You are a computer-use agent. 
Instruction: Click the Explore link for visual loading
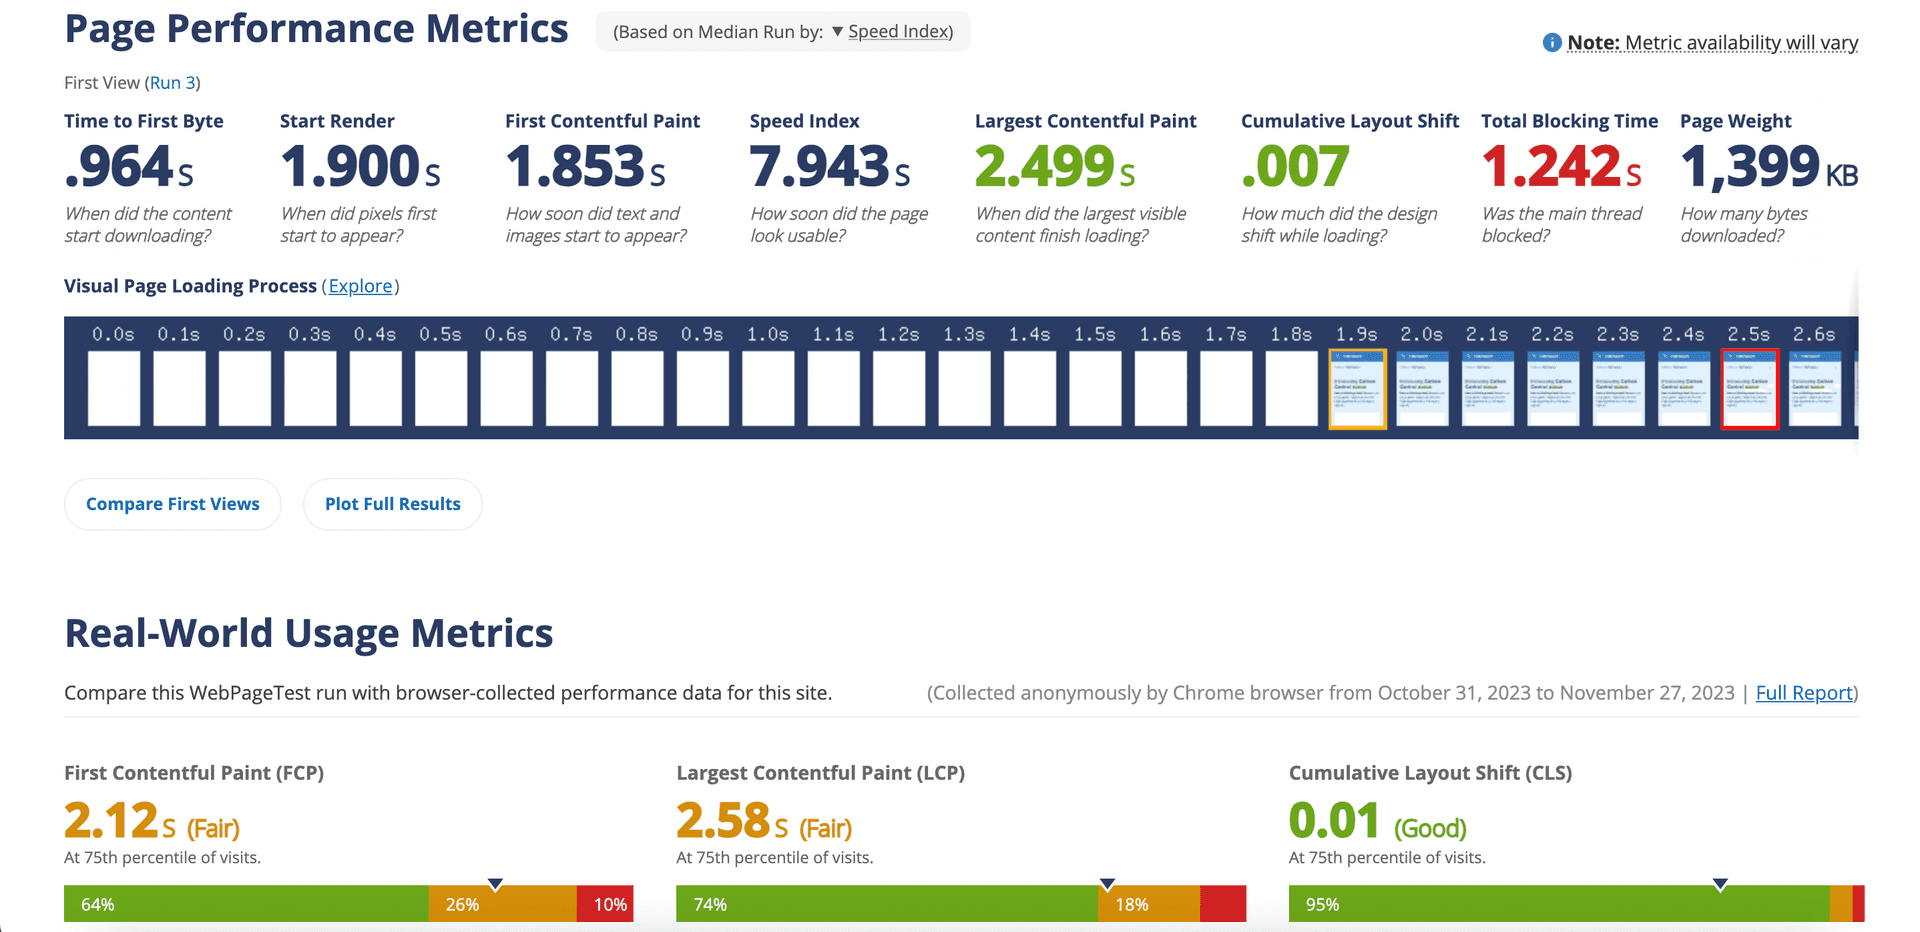[360, 286]
